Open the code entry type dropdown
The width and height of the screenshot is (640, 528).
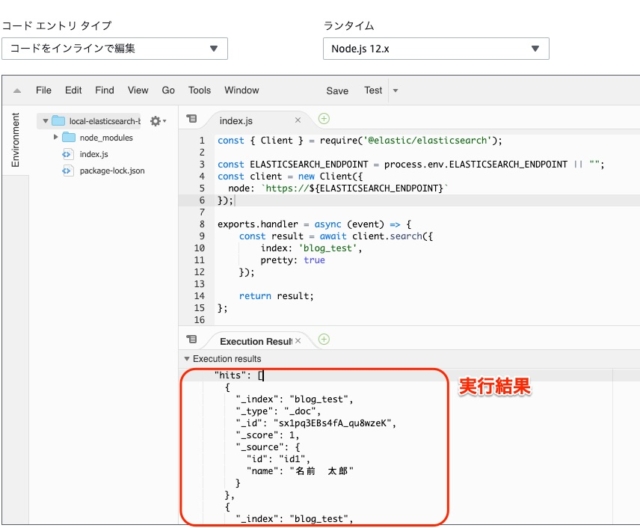point(114,49)
